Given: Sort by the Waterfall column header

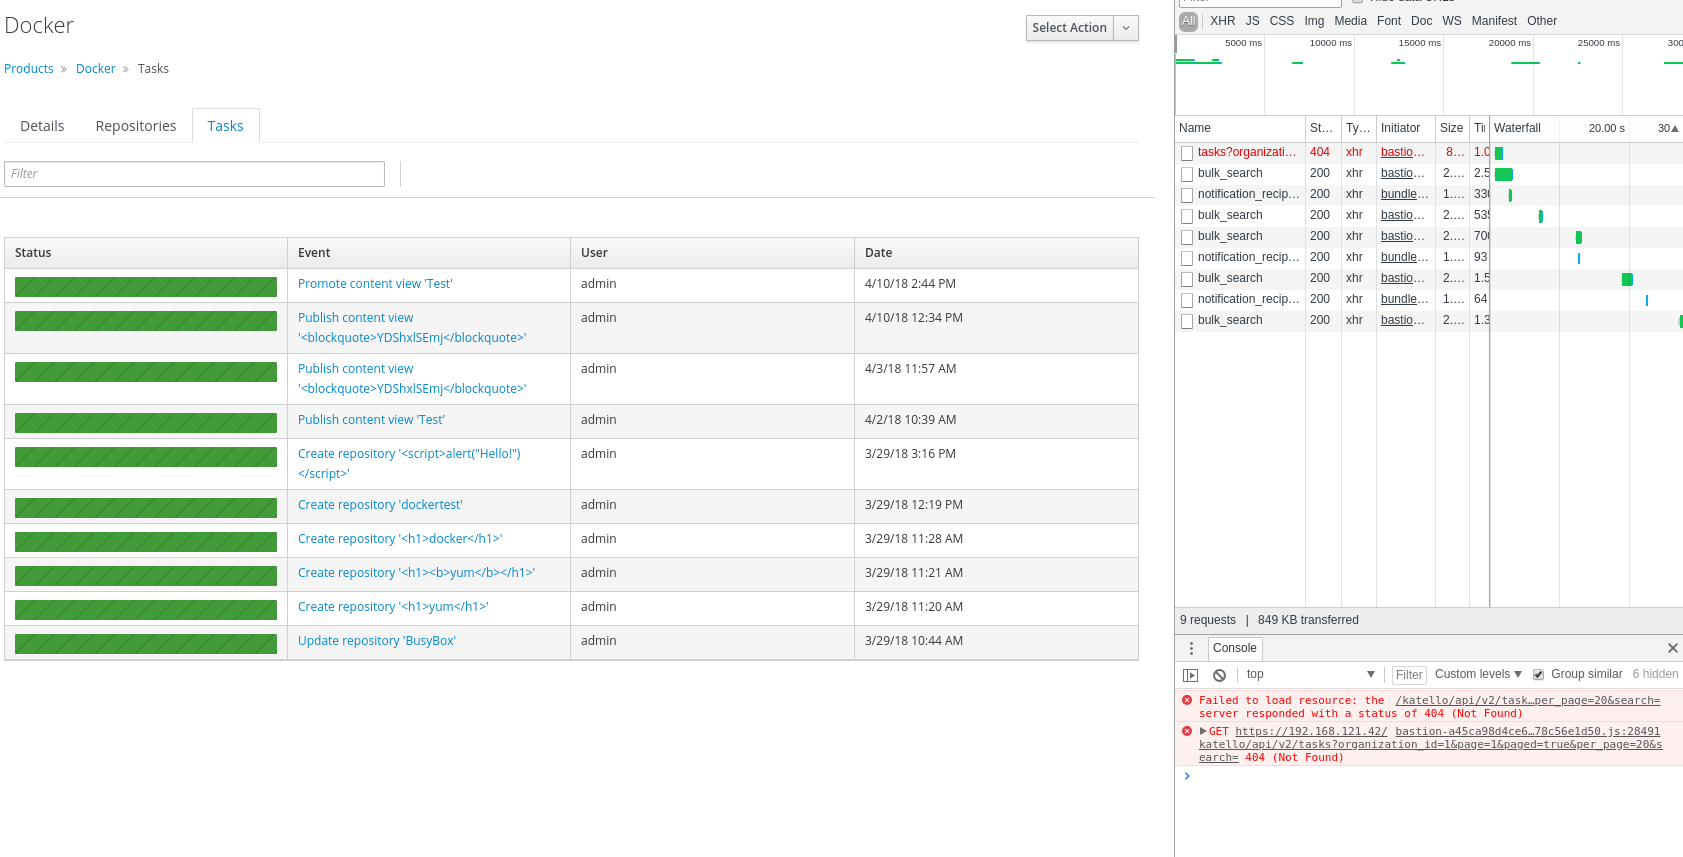Looking at the screenshot, I should [x=1586, y=128].
